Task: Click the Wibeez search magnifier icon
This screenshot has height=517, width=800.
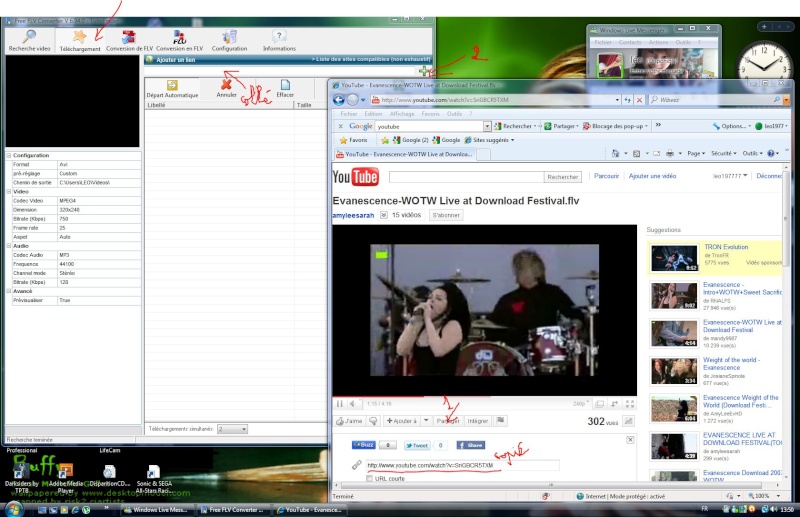Action: [777, 100]
